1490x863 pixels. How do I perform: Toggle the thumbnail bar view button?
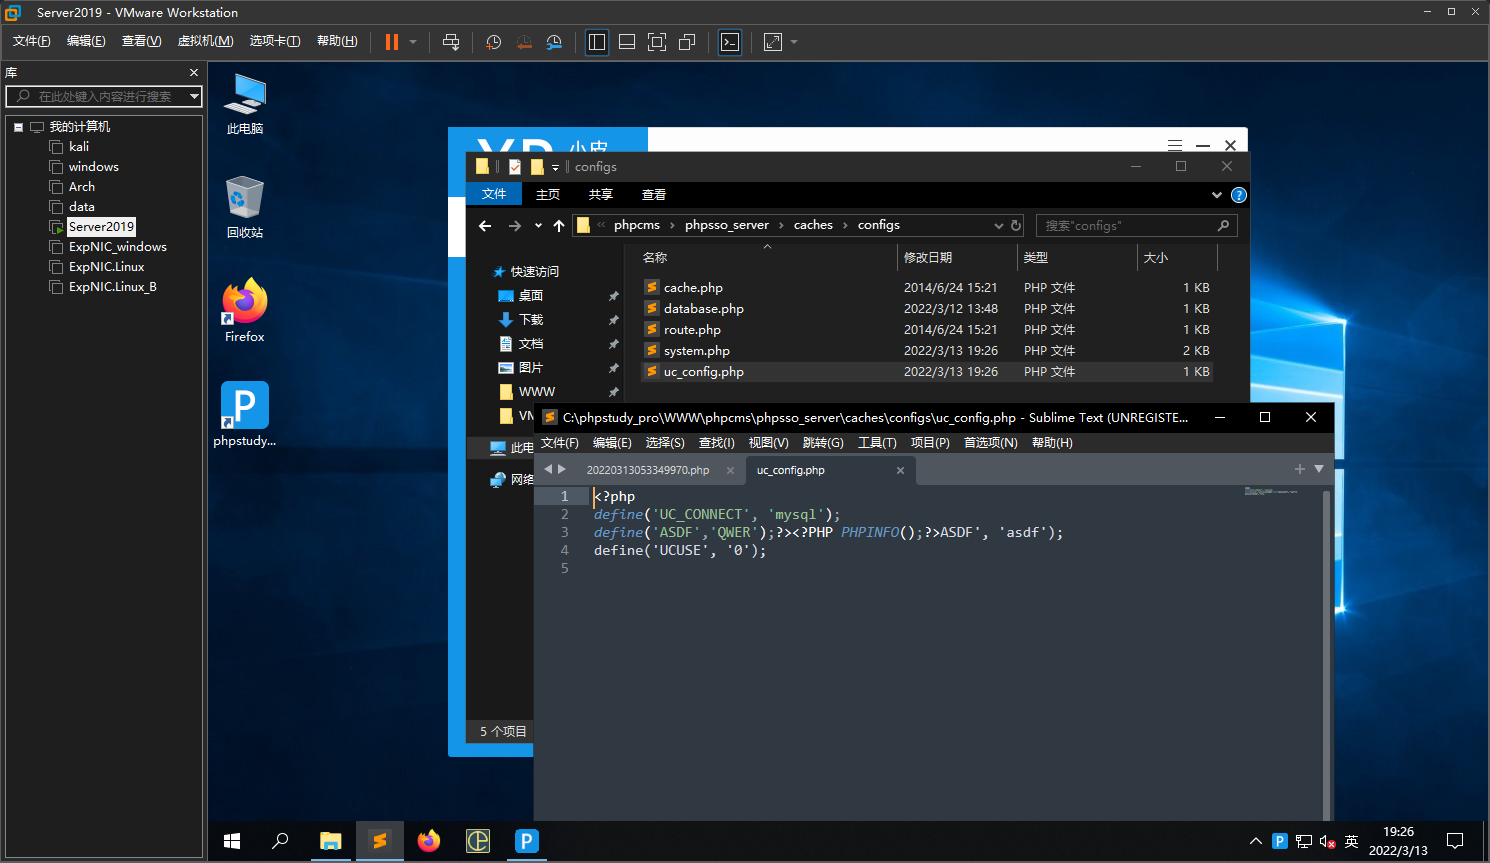click(627, 42)
